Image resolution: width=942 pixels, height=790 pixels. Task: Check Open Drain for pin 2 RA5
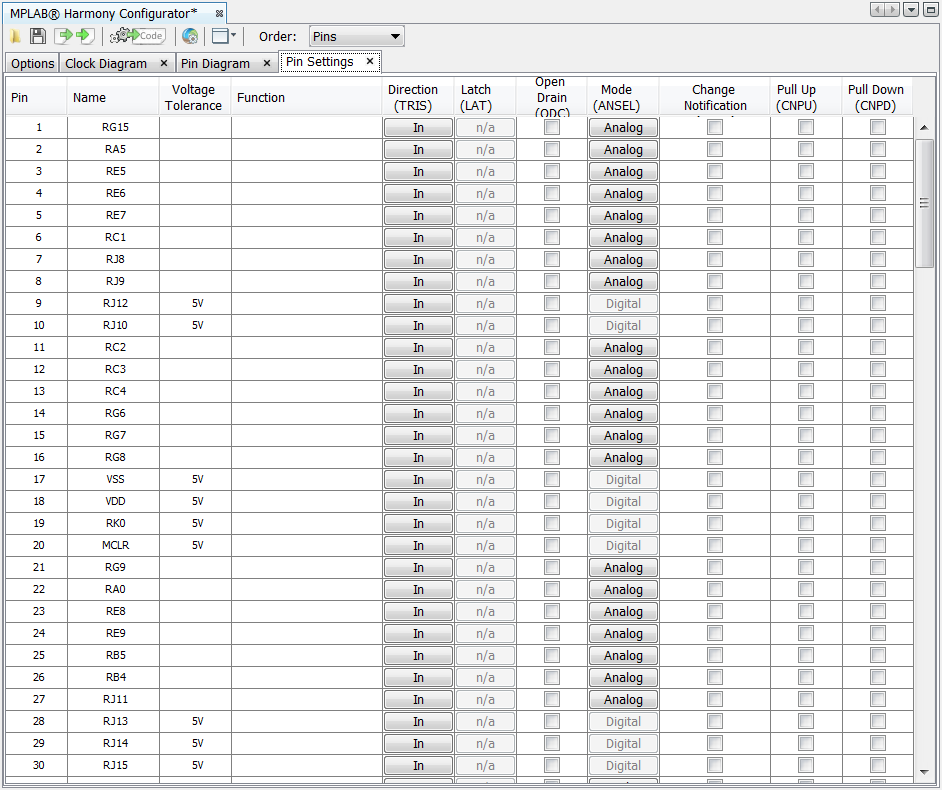coord(551,149)
